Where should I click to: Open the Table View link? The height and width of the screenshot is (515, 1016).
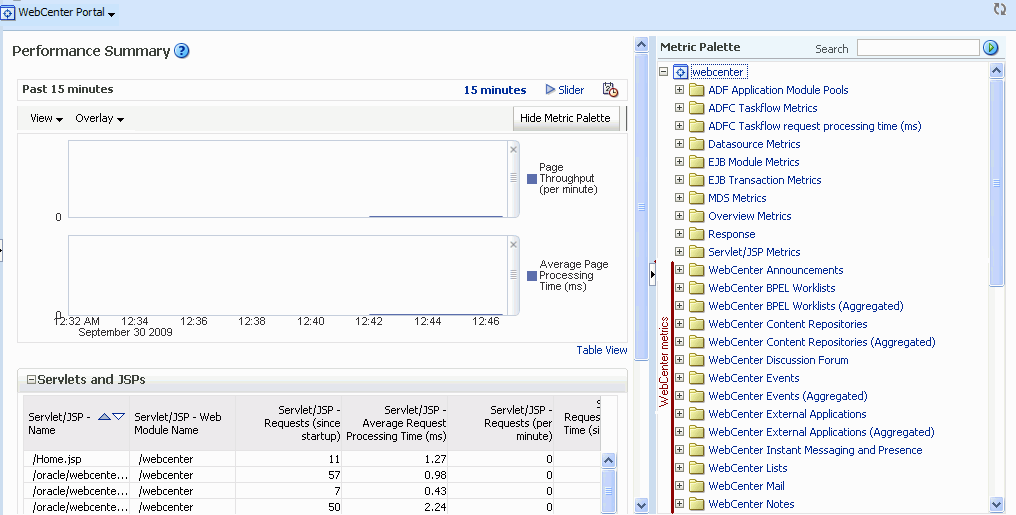pos(602,350)
